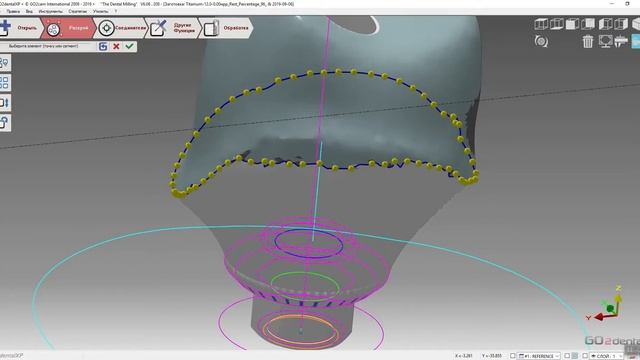640x360 pixels.
Task: Select the first wireframe cube view icon
Action: 541,24
